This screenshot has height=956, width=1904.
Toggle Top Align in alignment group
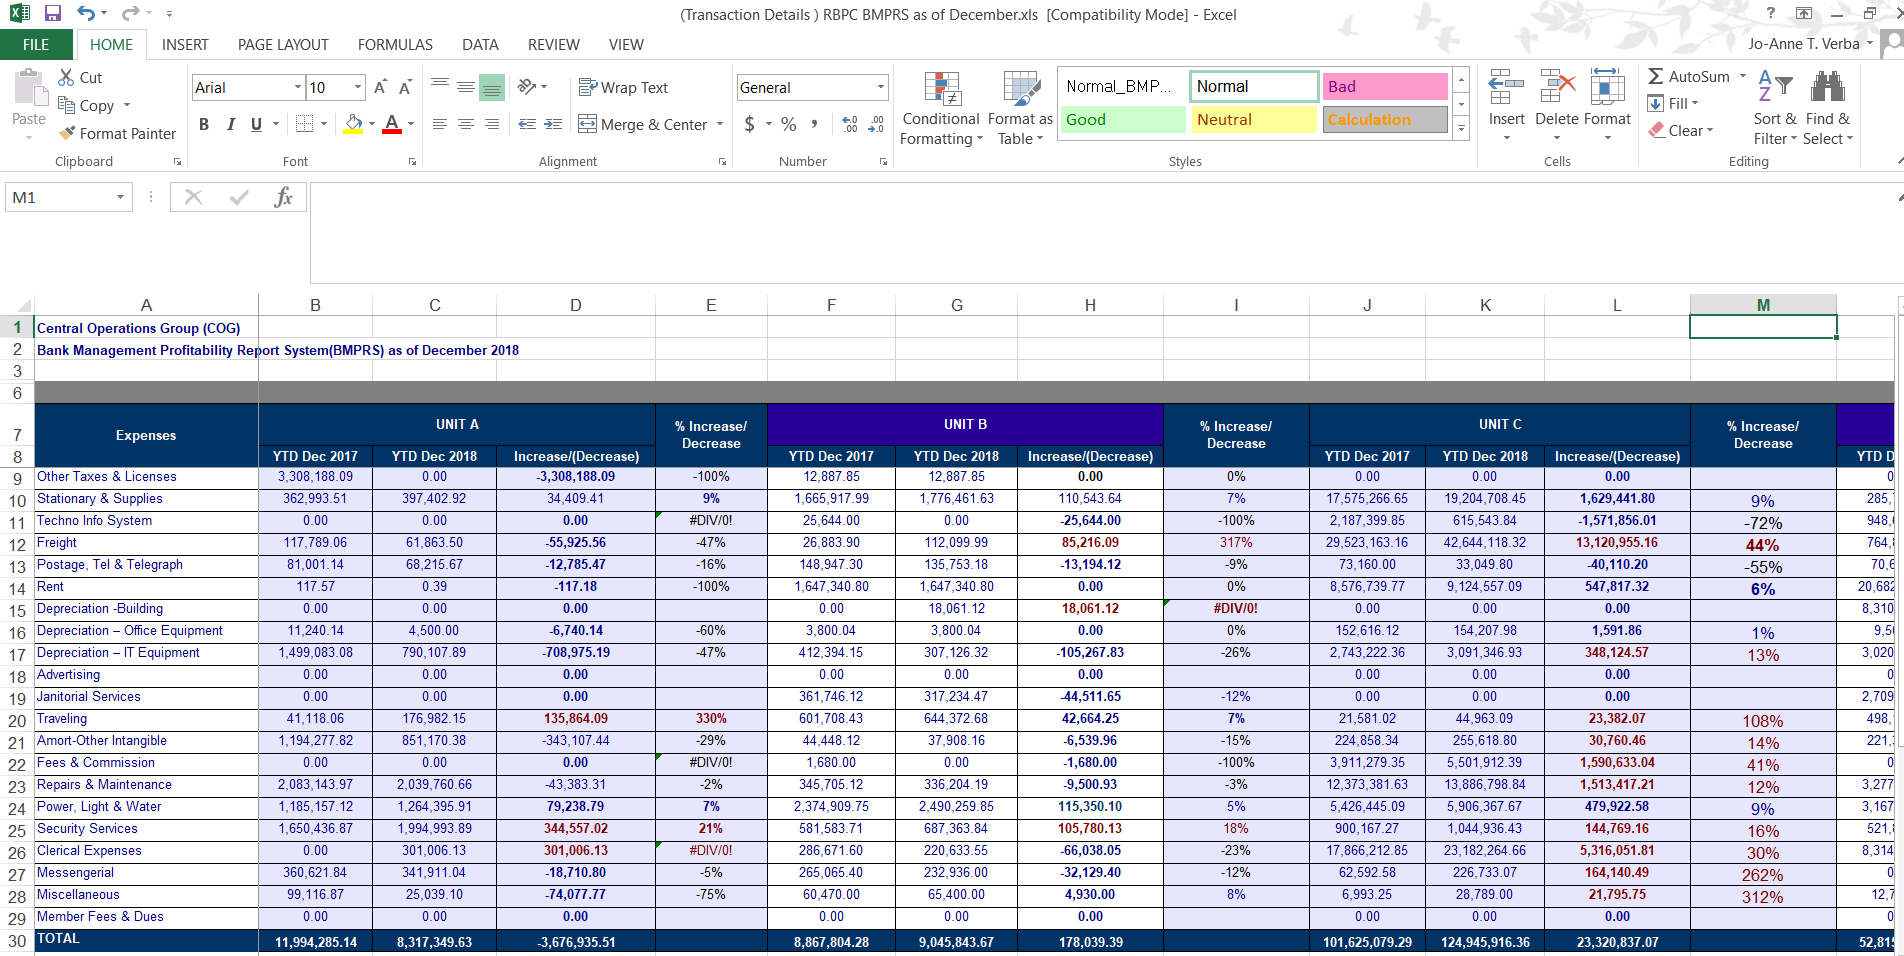[440, 87]
